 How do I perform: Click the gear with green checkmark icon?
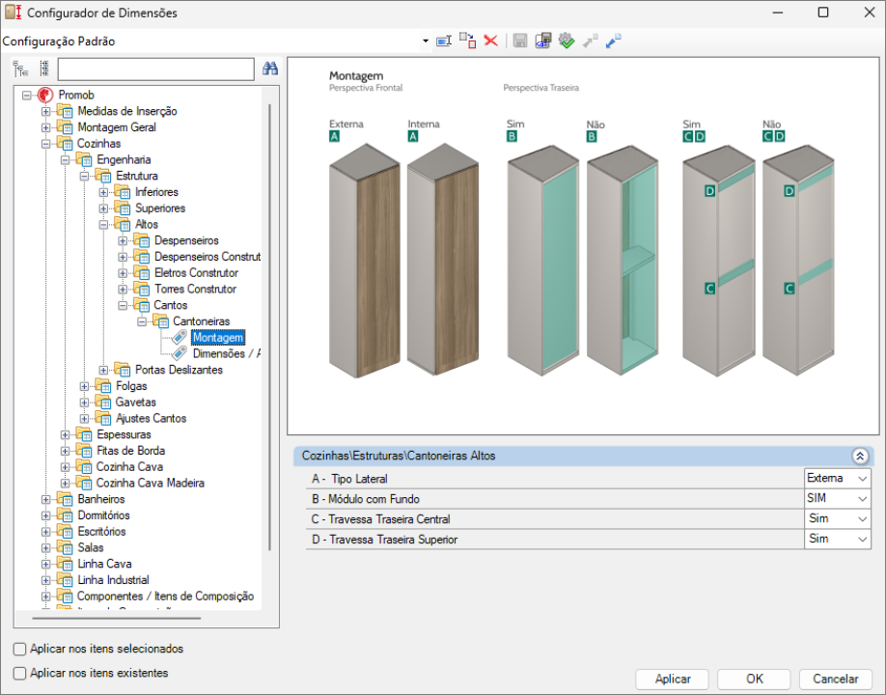[x=566, y=41]
